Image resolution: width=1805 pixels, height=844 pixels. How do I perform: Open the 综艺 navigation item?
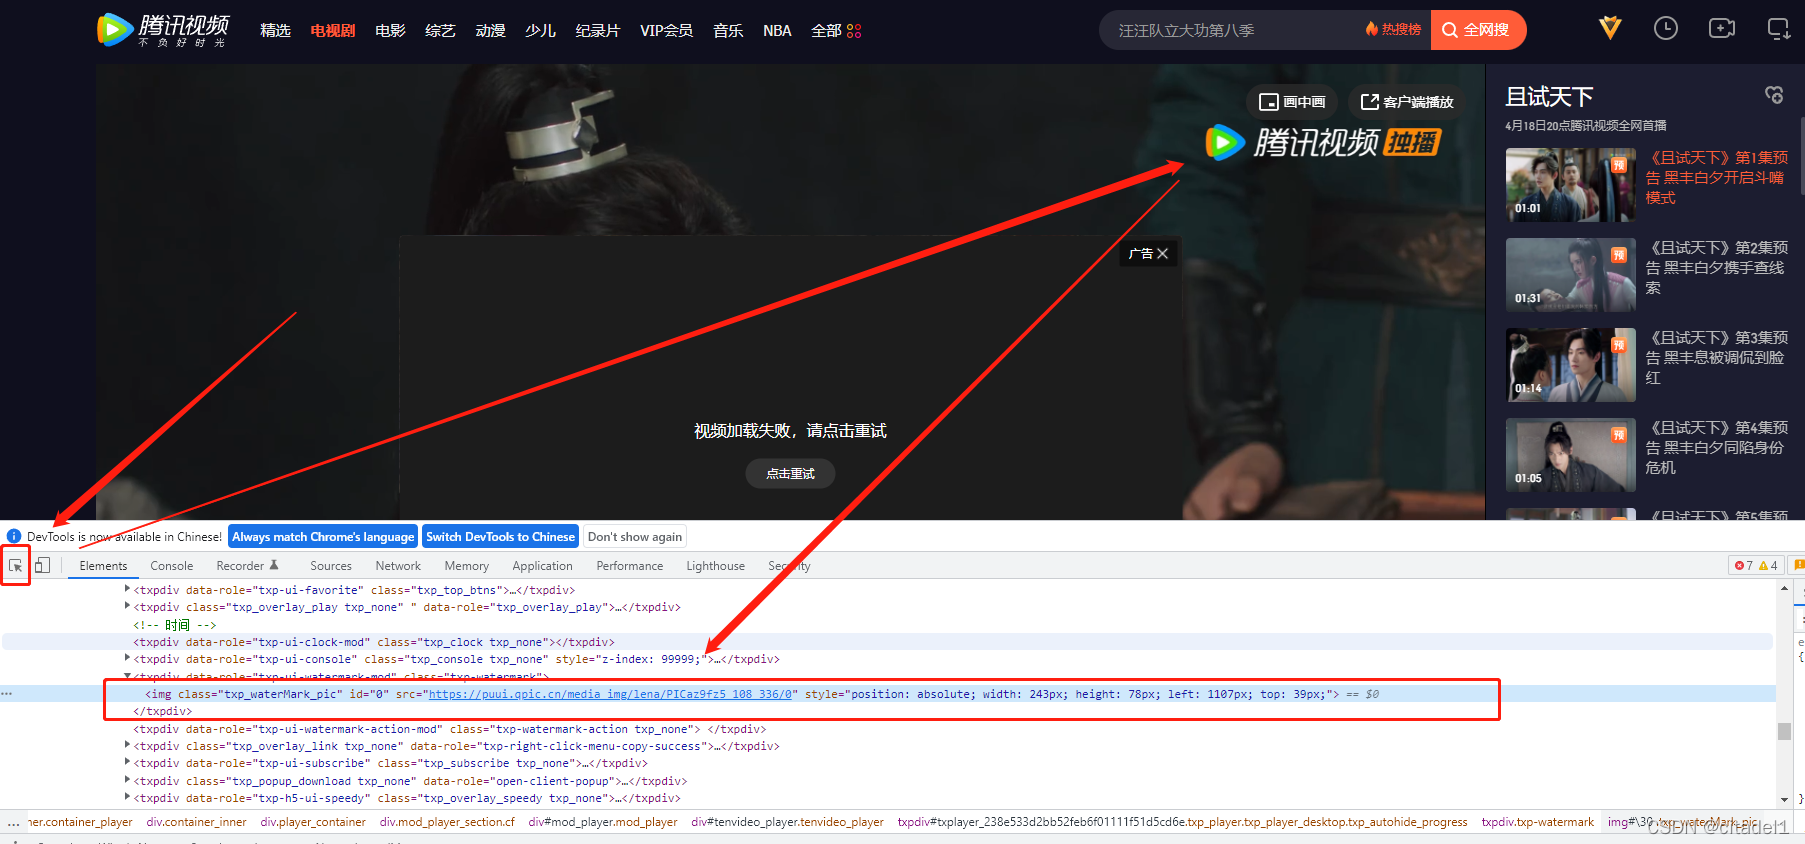pos(440,31)
